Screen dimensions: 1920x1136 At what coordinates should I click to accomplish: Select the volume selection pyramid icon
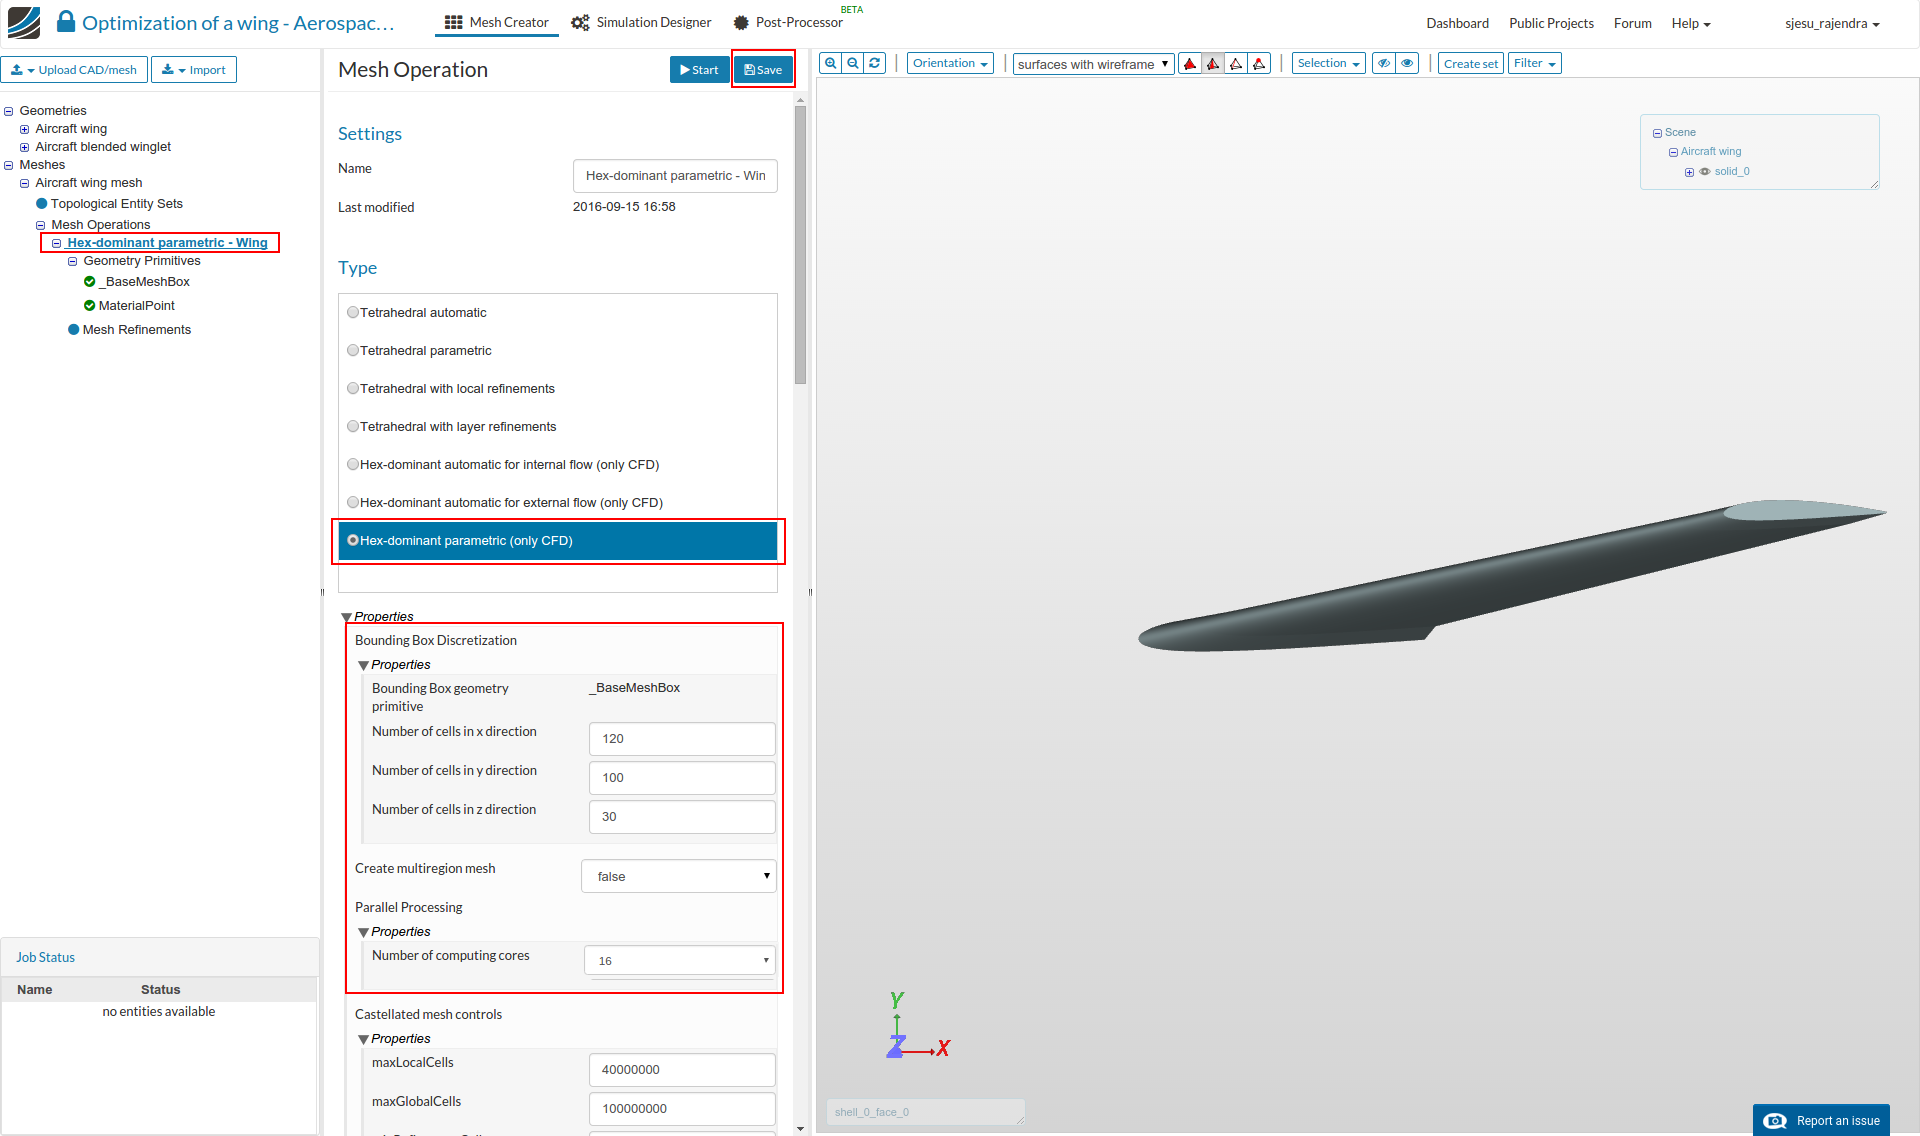point(1190,64)
